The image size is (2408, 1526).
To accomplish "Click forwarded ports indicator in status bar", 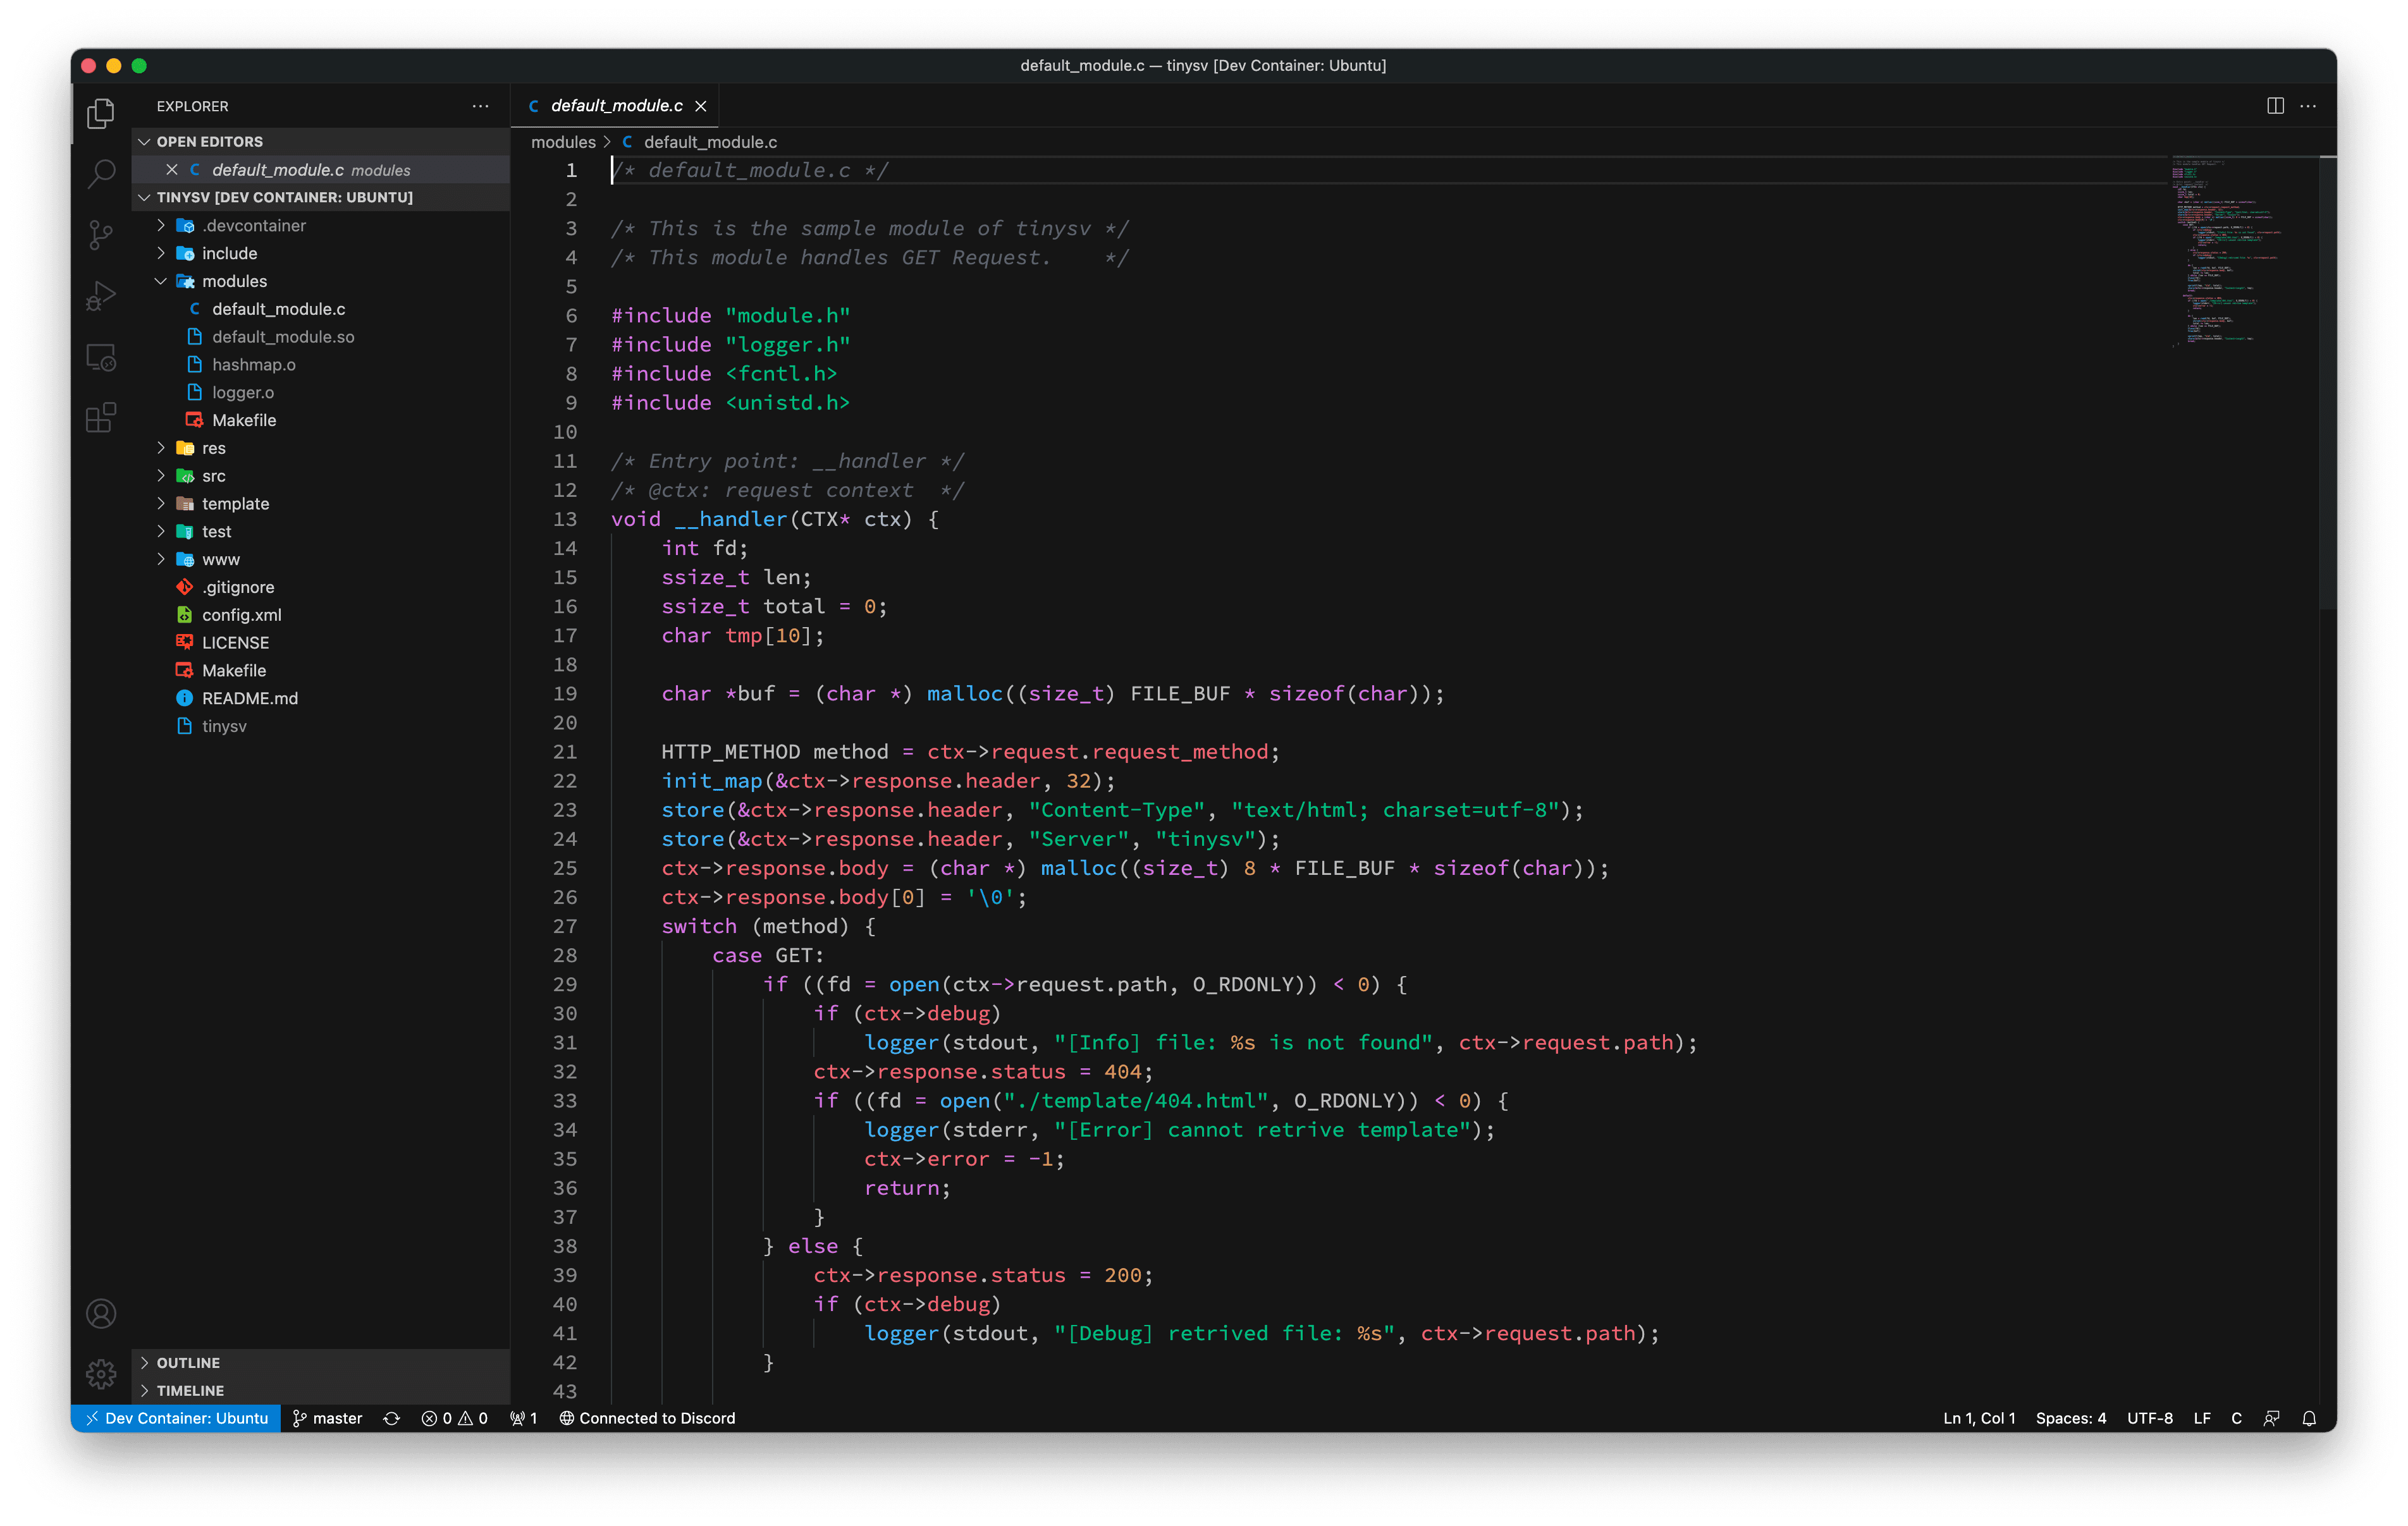I will tap(524, 1418).
